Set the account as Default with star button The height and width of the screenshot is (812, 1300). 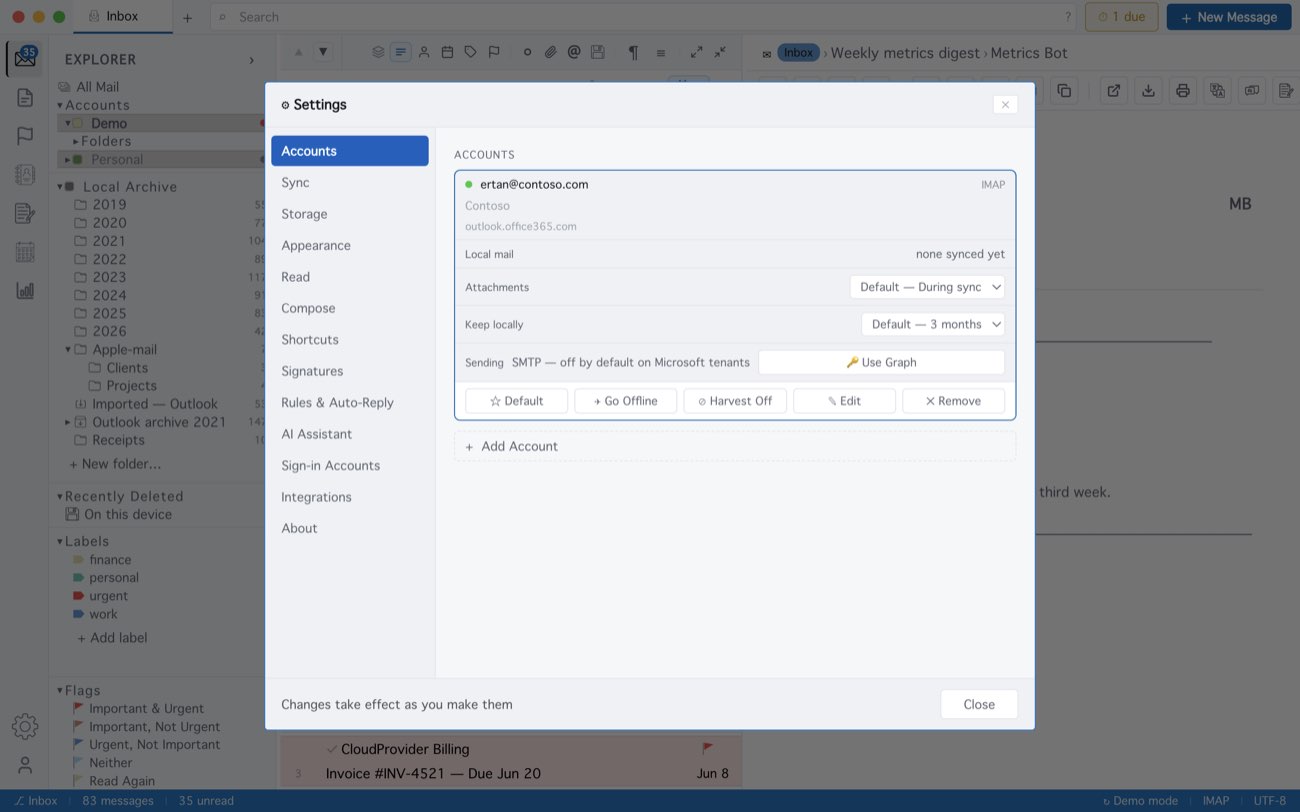[517, 401]
